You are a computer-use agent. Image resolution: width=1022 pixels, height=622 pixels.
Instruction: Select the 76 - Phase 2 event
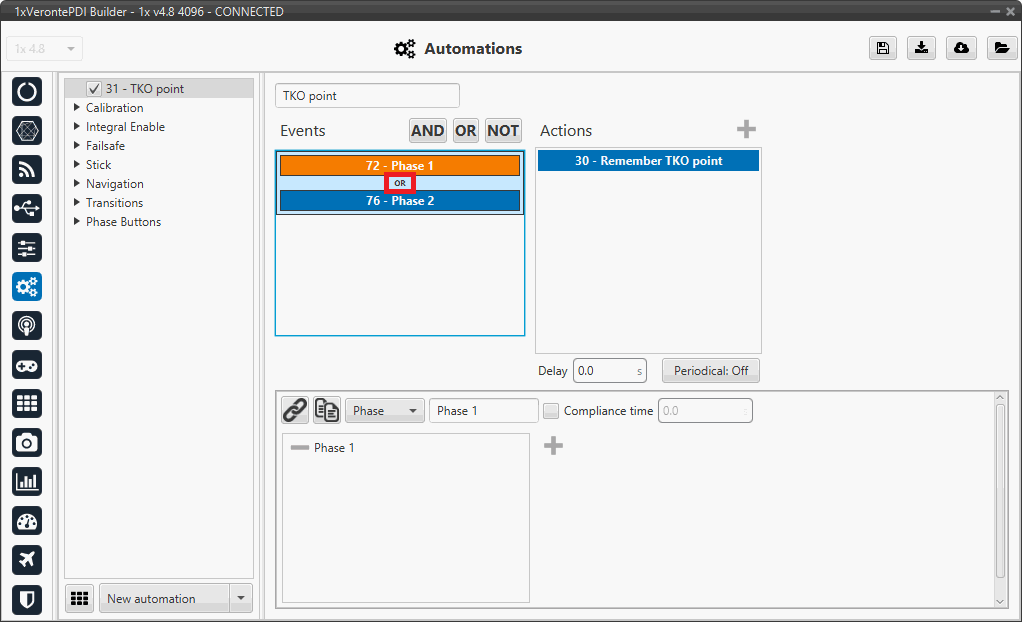tap(400, 201)
